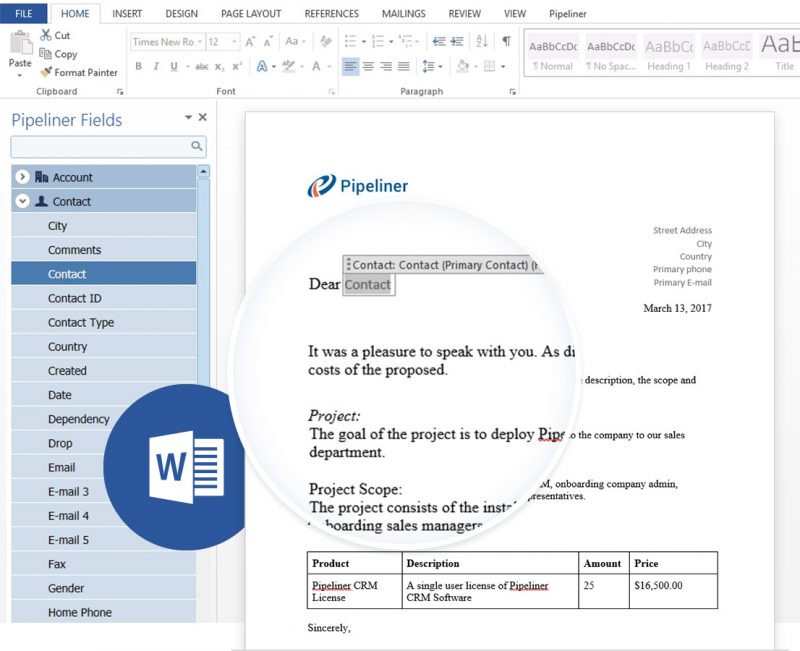Open the Pipeliner Fields pane options arrow
Image resolution: width=800 pixels, height=651 pixels.
click(x=188, y=117)
